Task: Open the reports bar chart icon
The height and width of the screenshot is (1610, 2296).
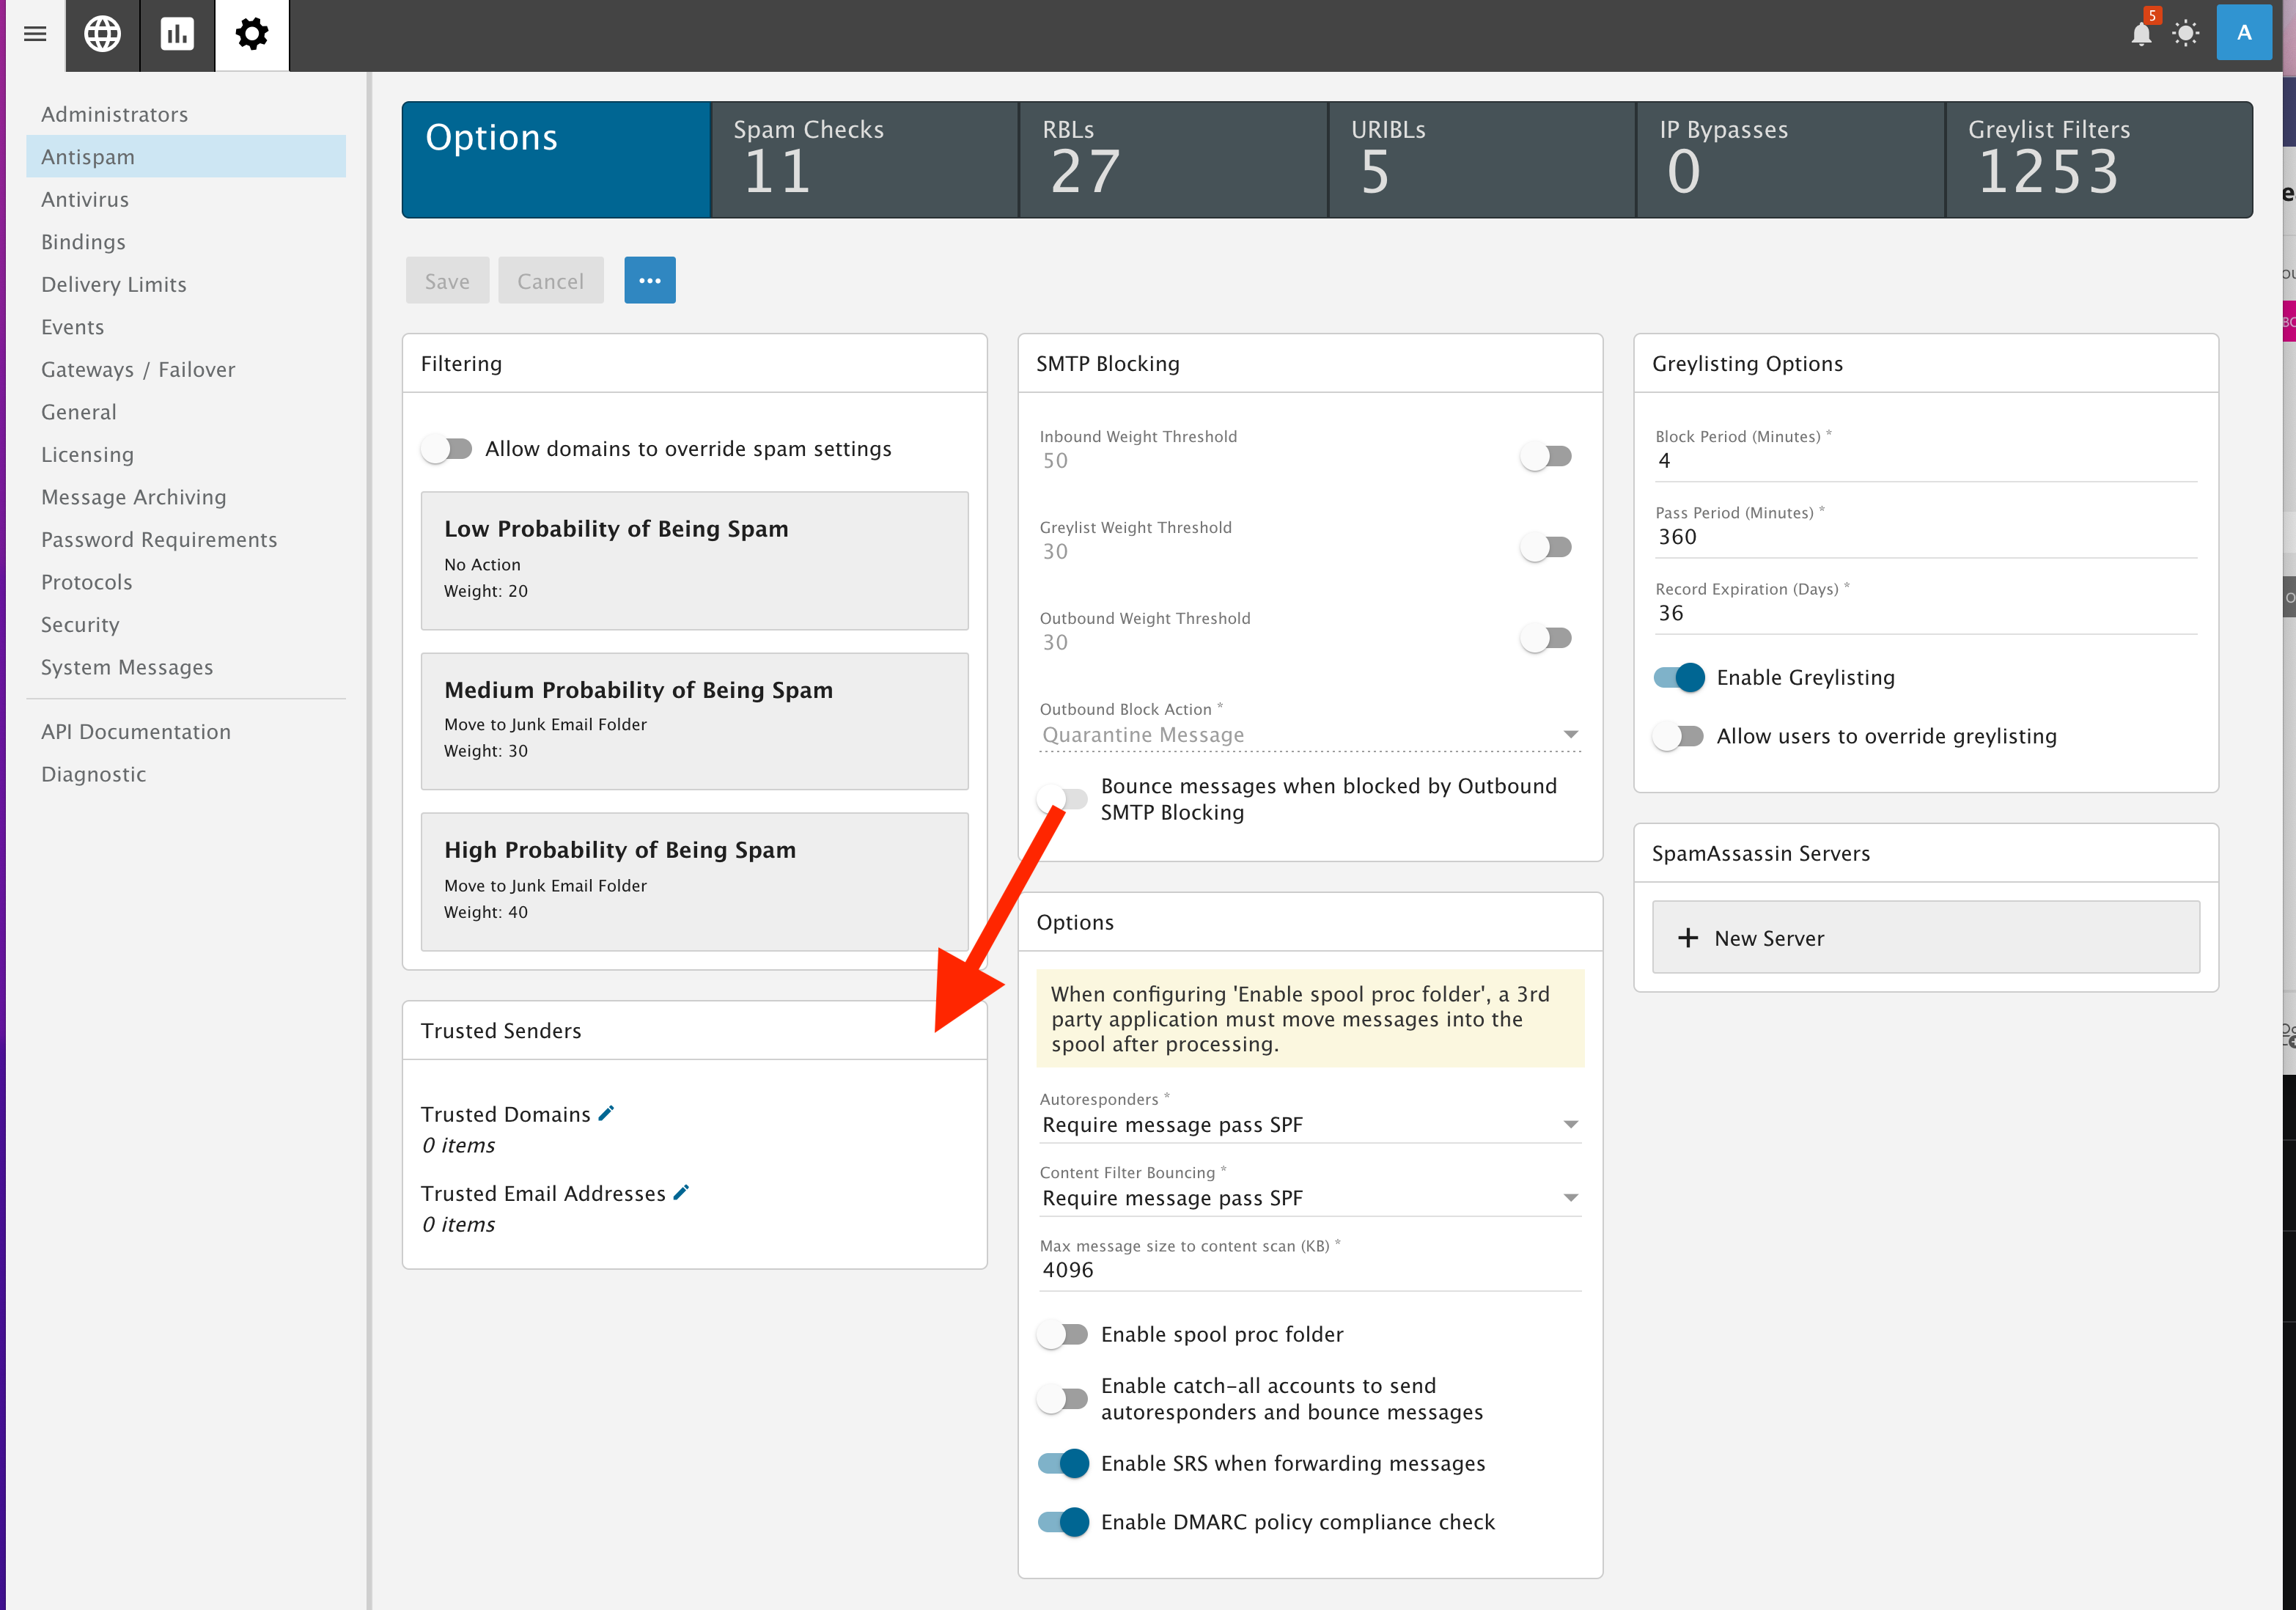Action: 177,34
